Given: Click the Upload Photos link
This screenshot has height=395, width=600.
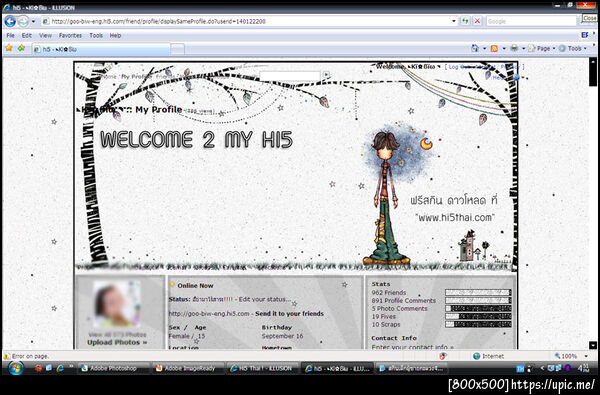Looking at the screenshot, I should tap(117, 343).
